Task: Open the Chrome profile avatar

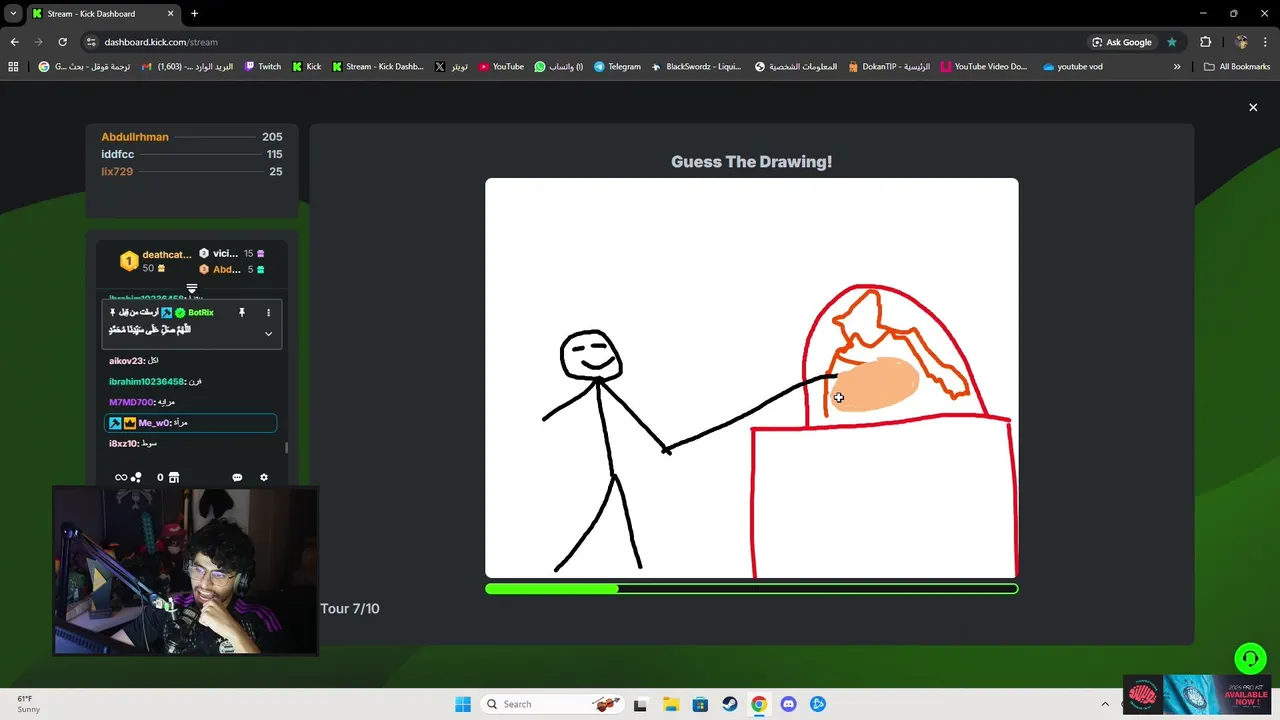Action: [1242, 42]
